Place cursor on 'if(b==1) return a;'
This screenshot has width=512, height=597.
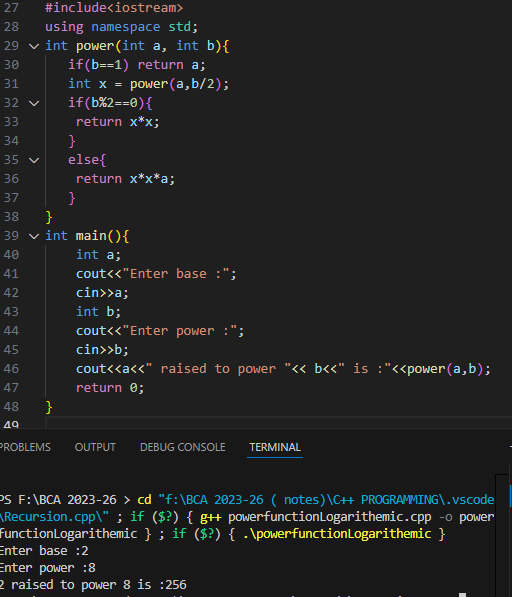point(137,65)
